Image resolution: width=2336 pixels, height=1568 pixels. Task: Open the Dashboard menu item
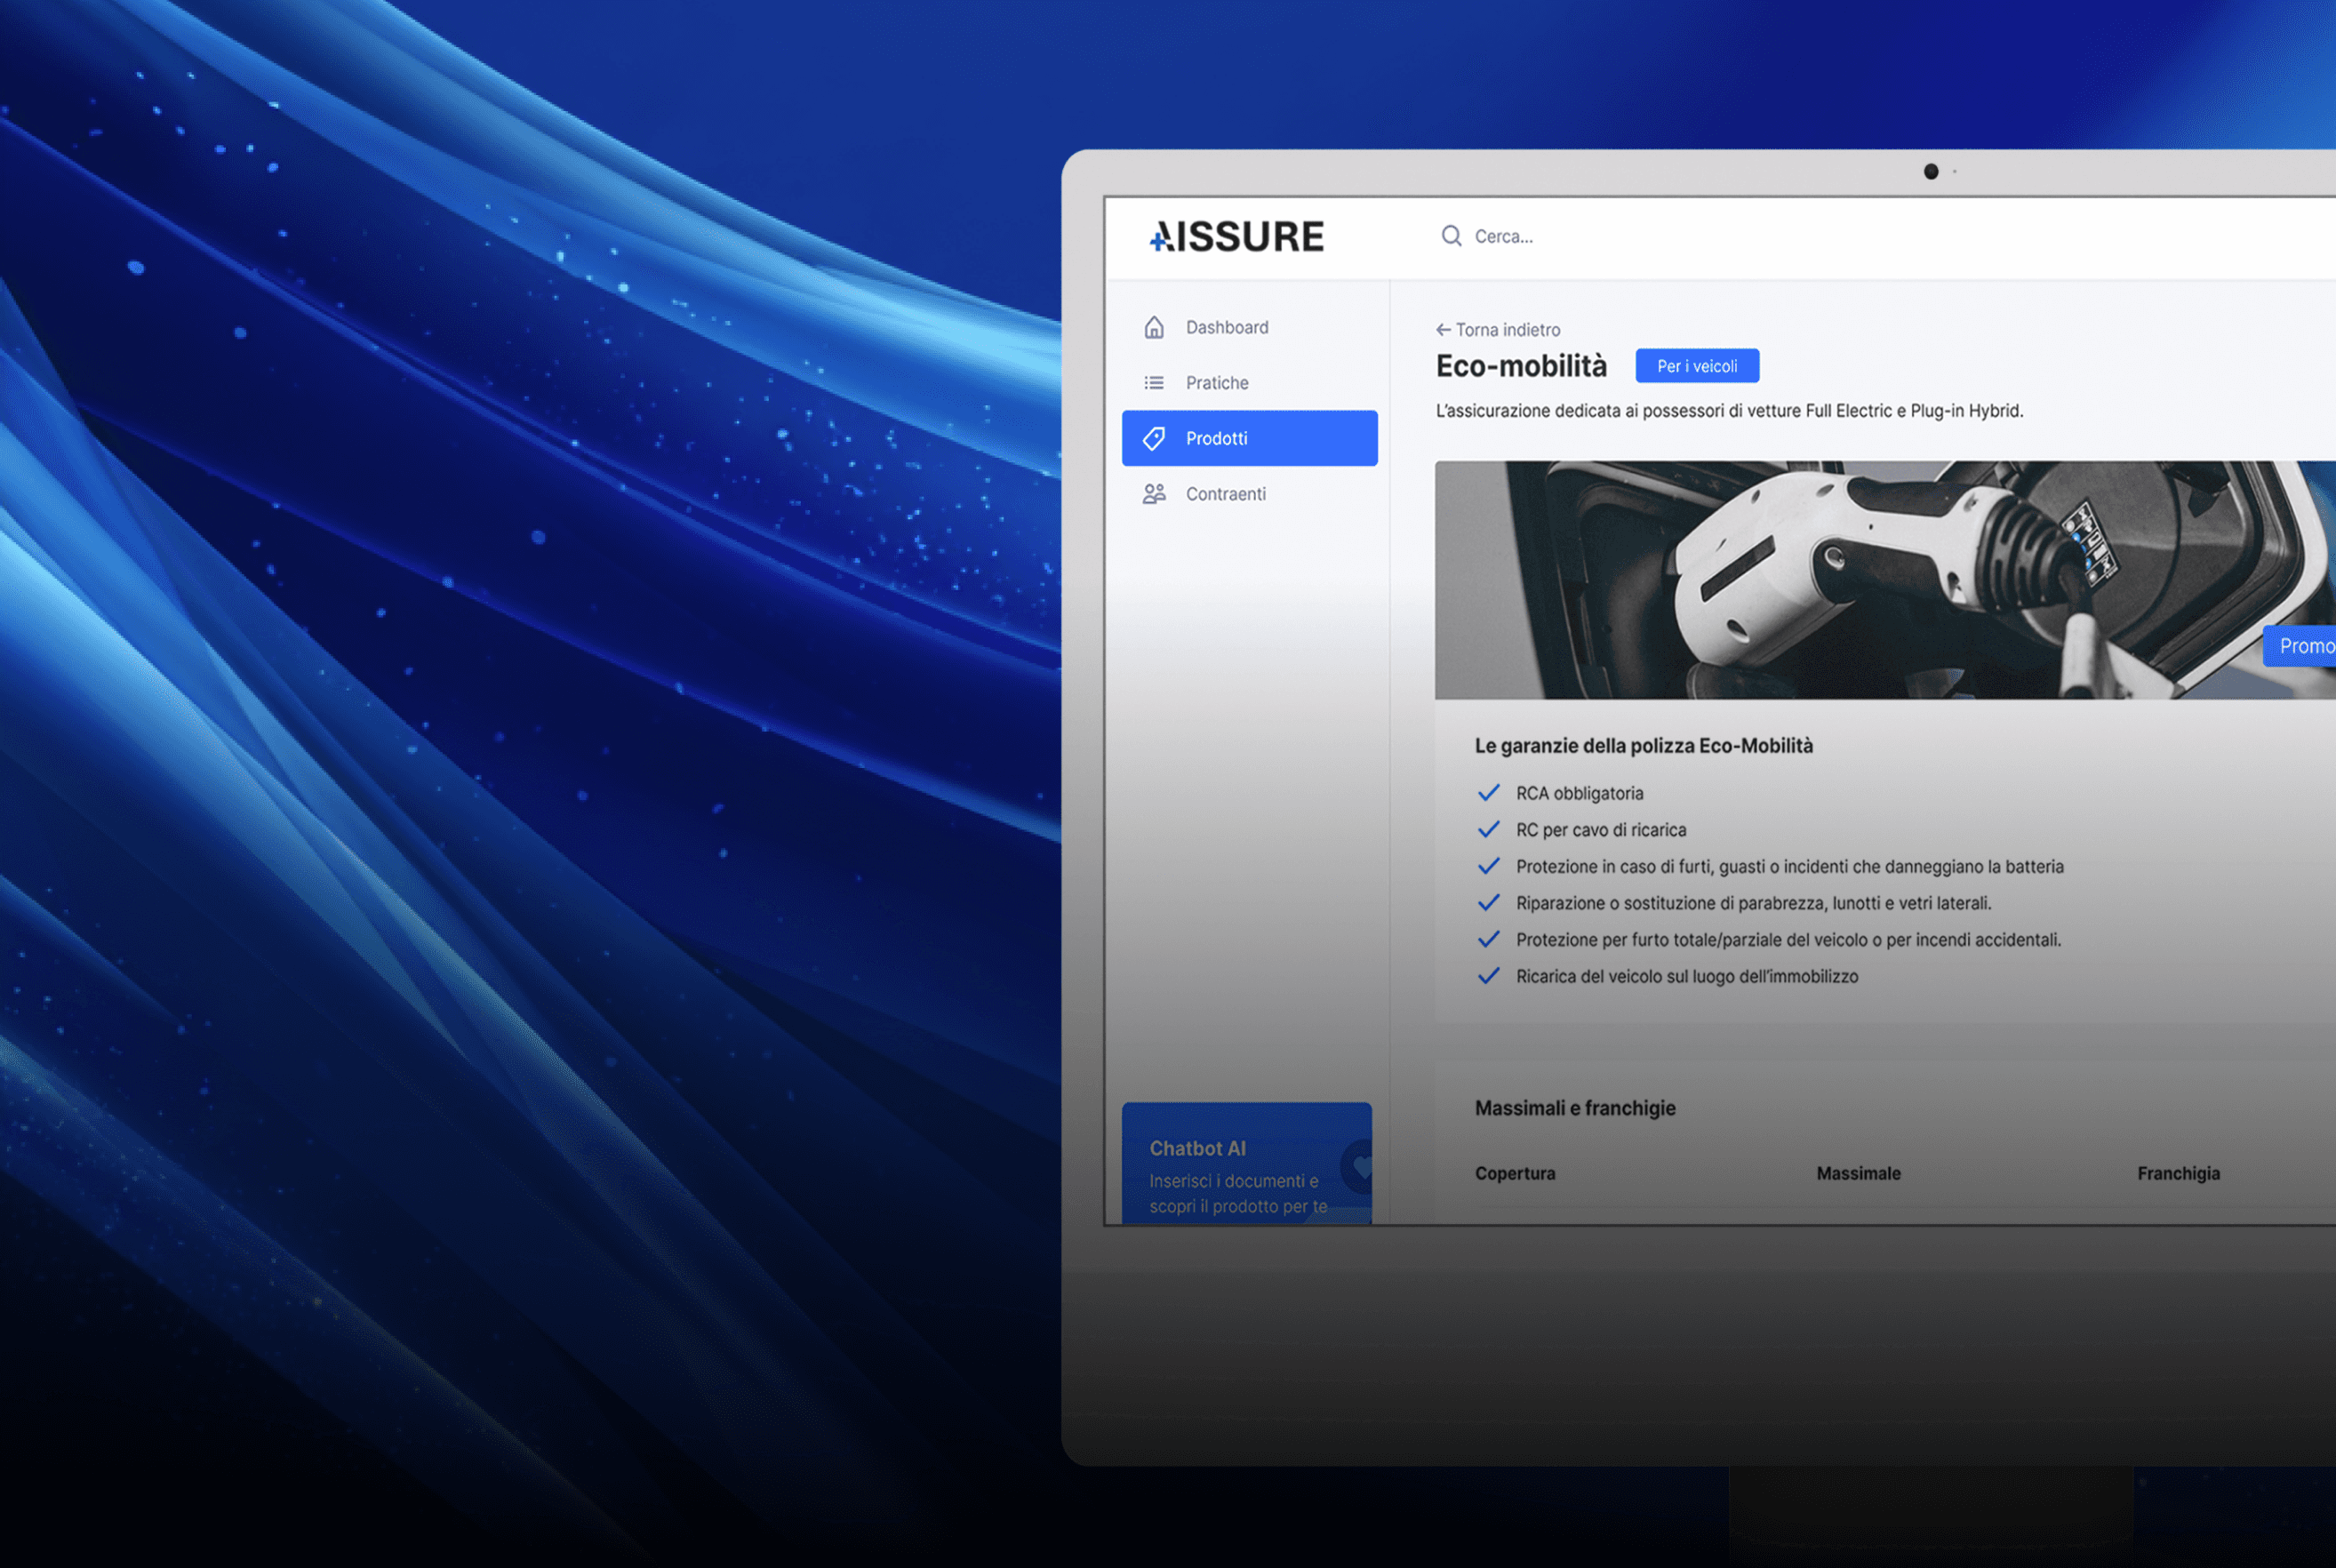(1227, 327)
